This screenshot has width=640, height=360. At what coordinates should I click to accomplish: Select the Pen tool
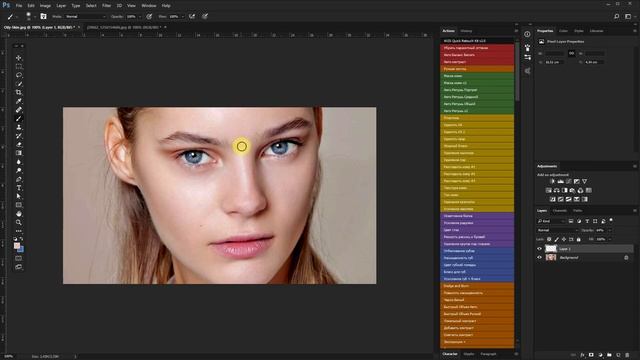pos(18,179)
